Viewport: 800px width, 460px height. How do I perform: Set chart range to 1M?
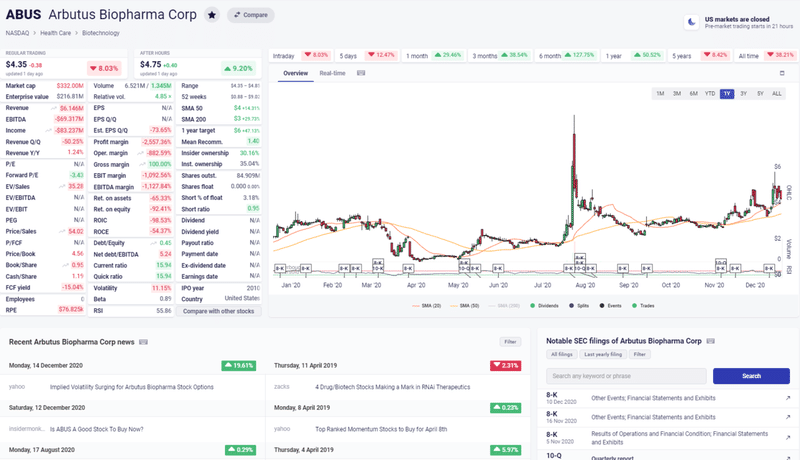660,94
